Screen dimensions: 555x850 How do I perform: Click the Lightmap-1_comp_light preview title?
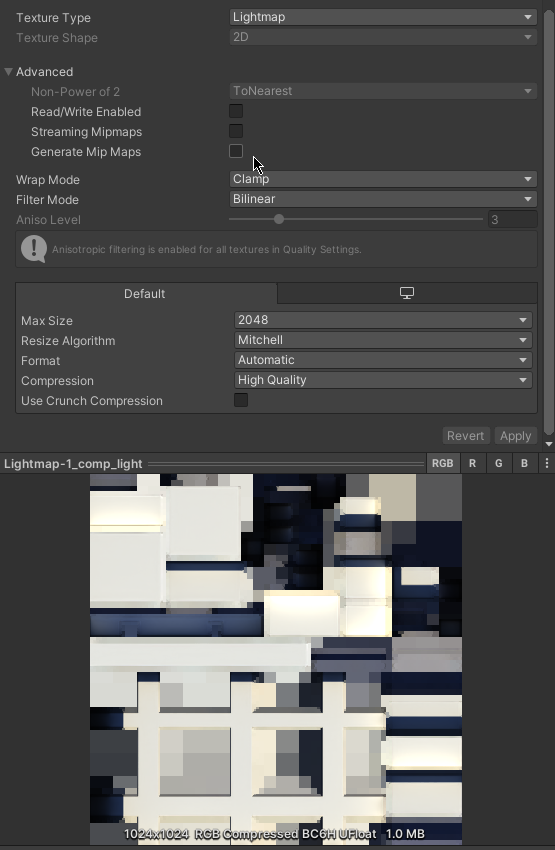point(73,464)
